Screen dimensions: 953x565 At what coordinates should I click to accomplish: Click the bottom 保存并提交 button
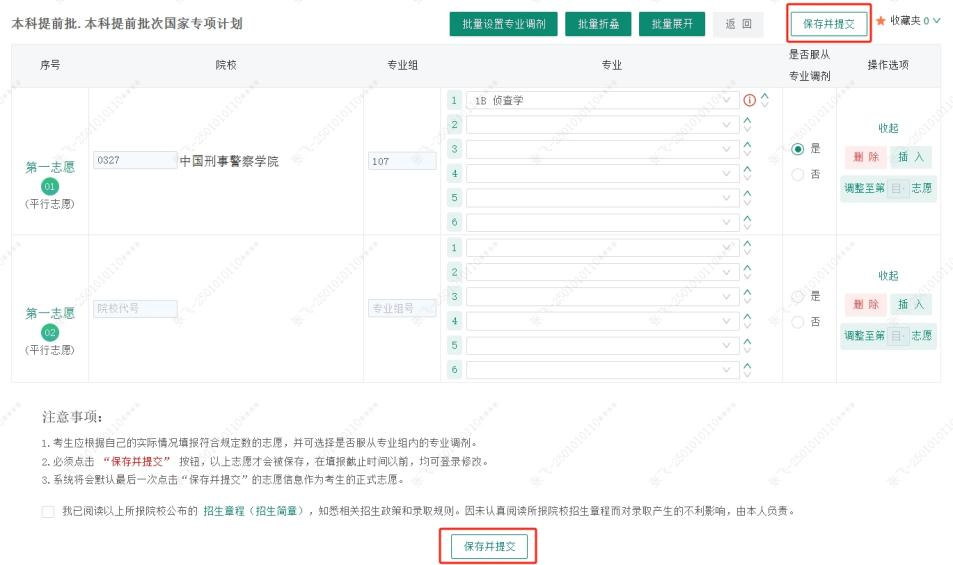[x=489, y=546]
